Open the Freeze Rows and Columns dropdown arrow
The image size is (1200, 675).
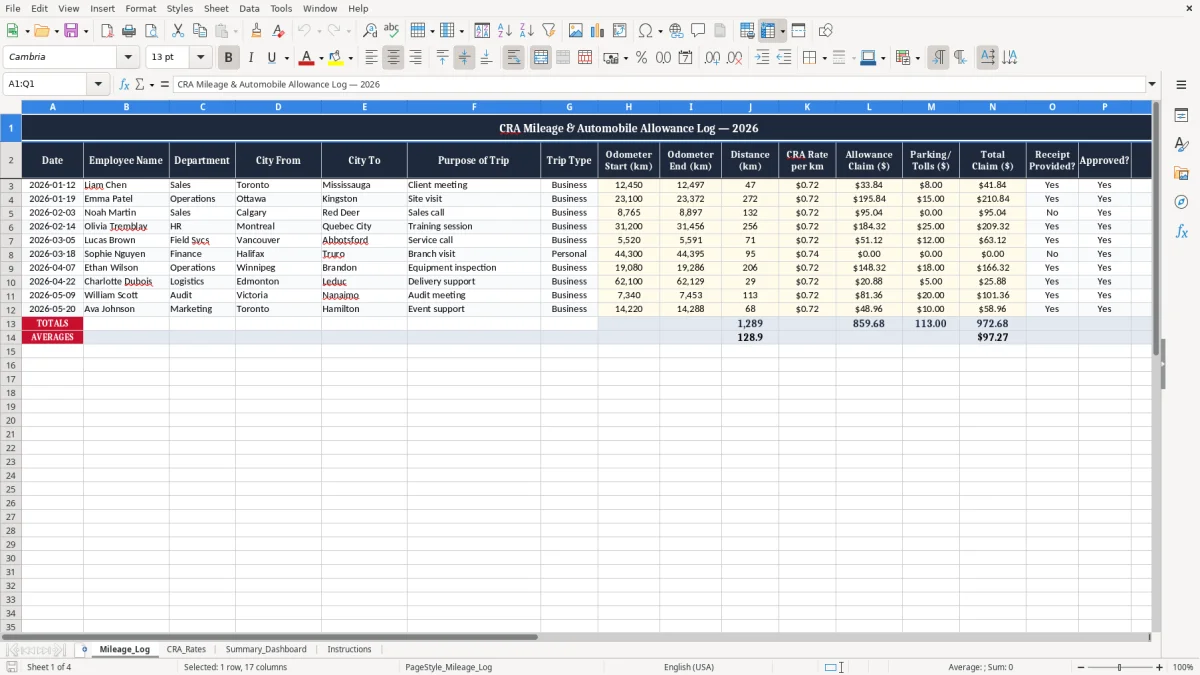[782, 31]
